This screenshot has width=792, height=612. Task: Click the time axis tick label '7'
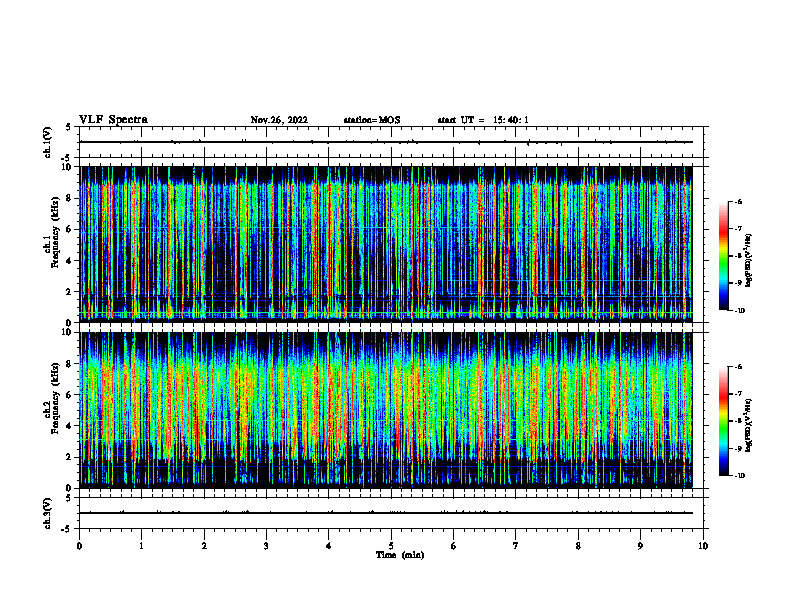click(x=516, y=546)
